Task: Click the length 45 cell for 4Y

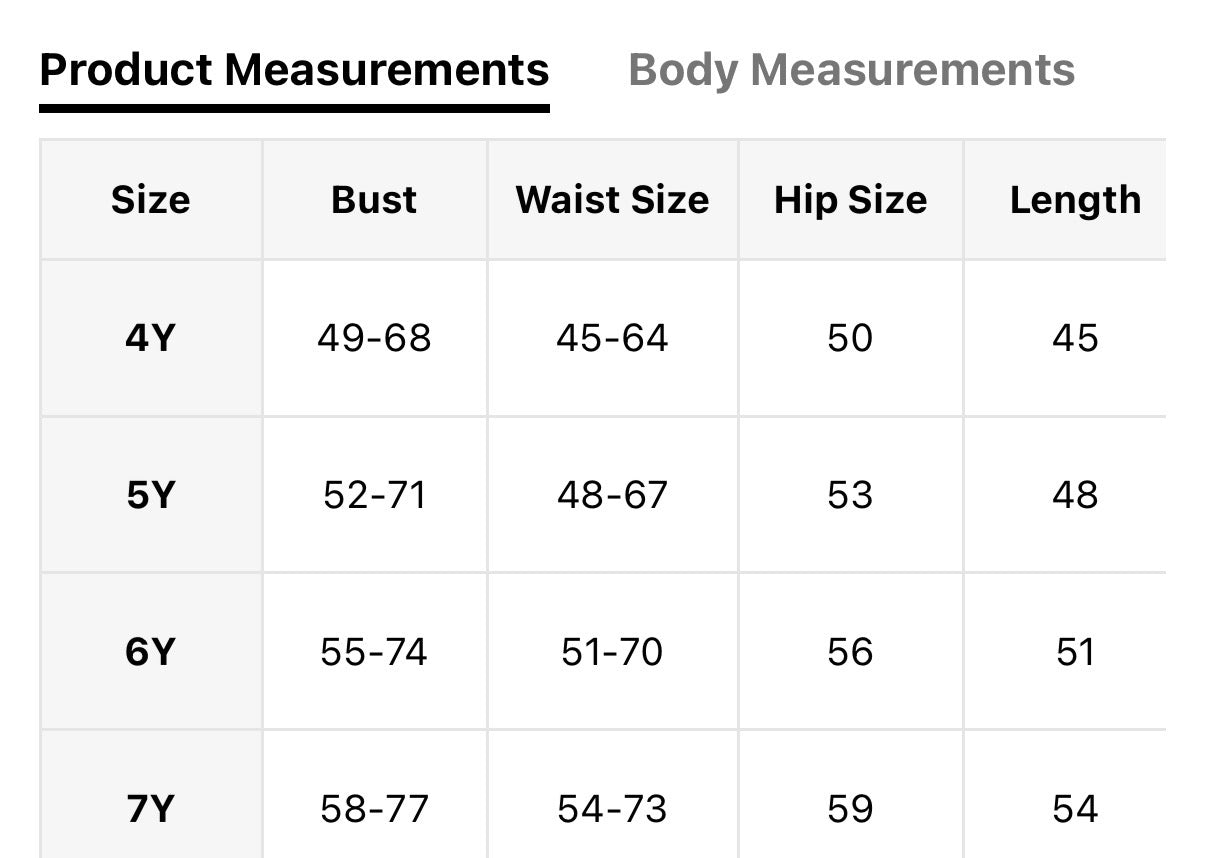Action: (x=1076, y=338)
